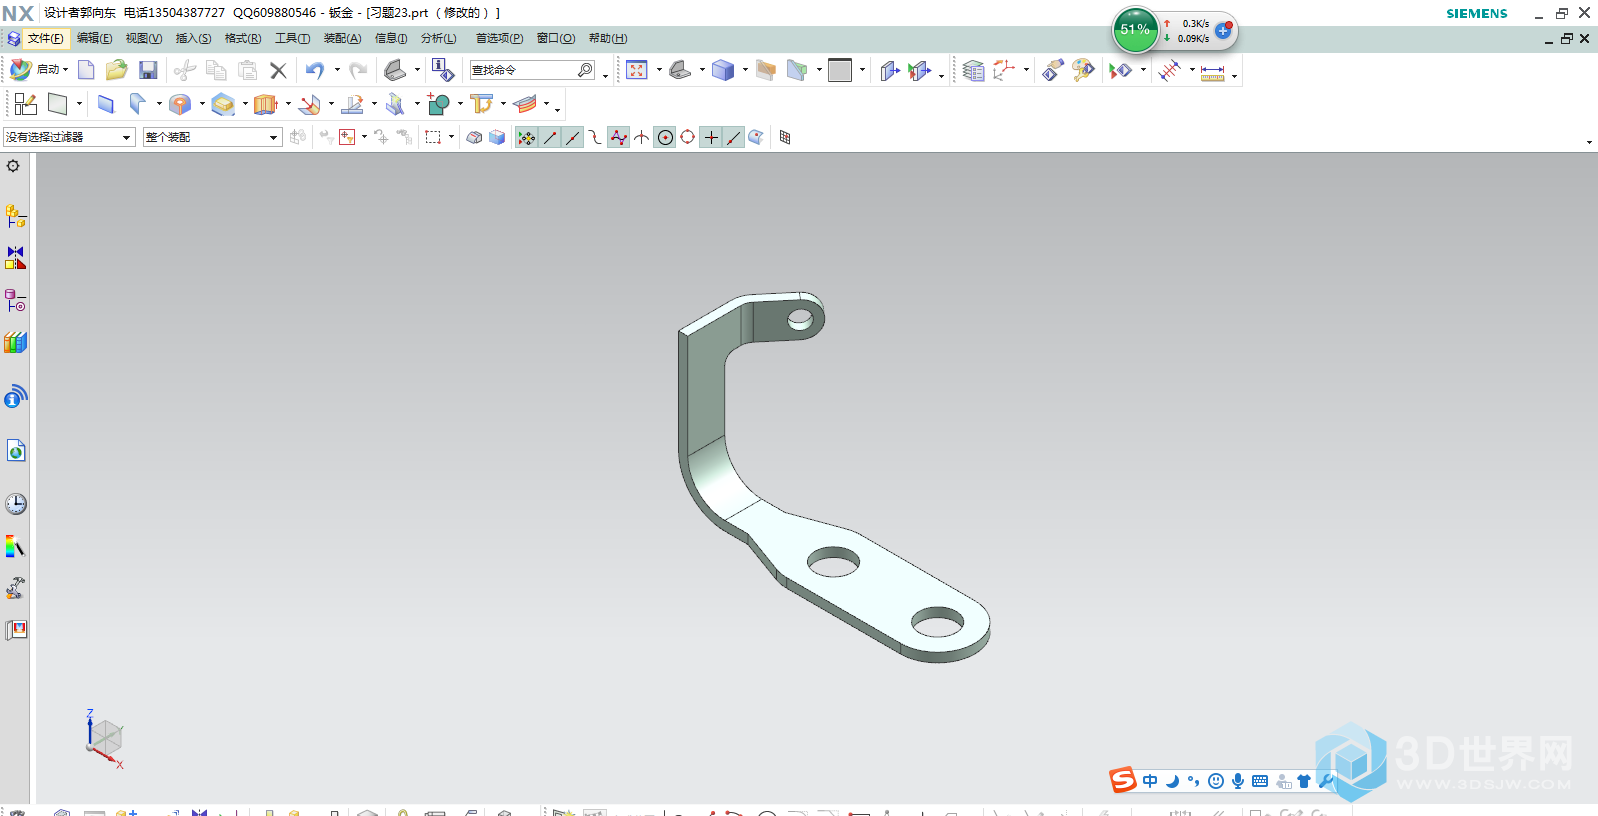Click the magnifier in command finder
The height and width of the screenshot is (816, 1598).
click(586, 70)
